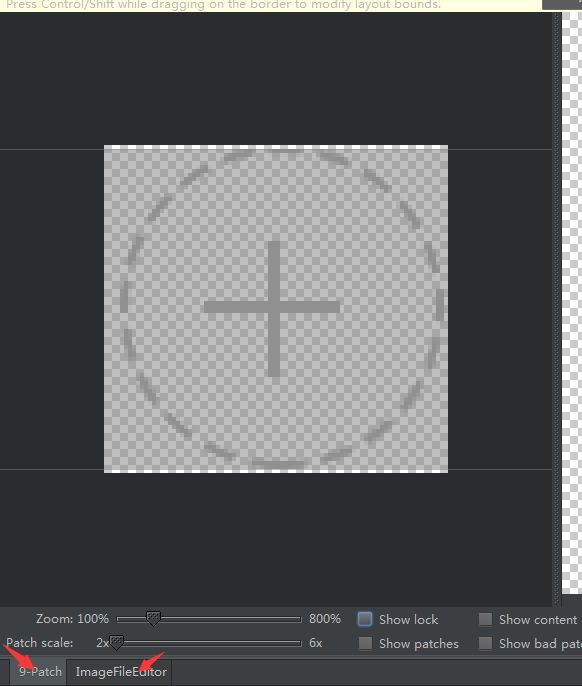Toggle the Show patches checkbox
The width and height of the screenshot is (582, 686).
tap(365, 643)
